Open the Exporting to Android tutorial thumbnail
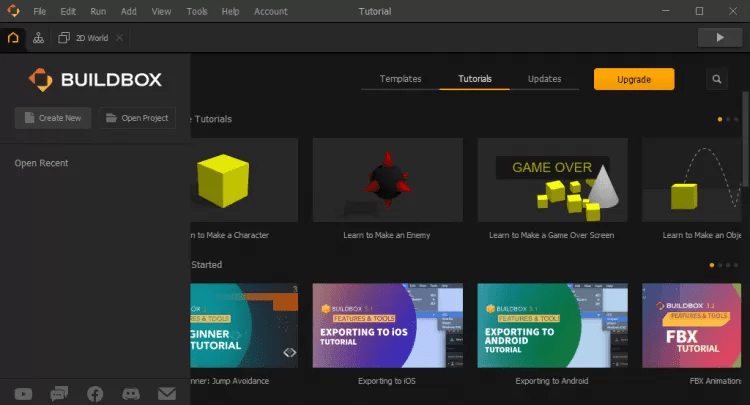This screenshot has width=750, height=405. pos(552,326)
